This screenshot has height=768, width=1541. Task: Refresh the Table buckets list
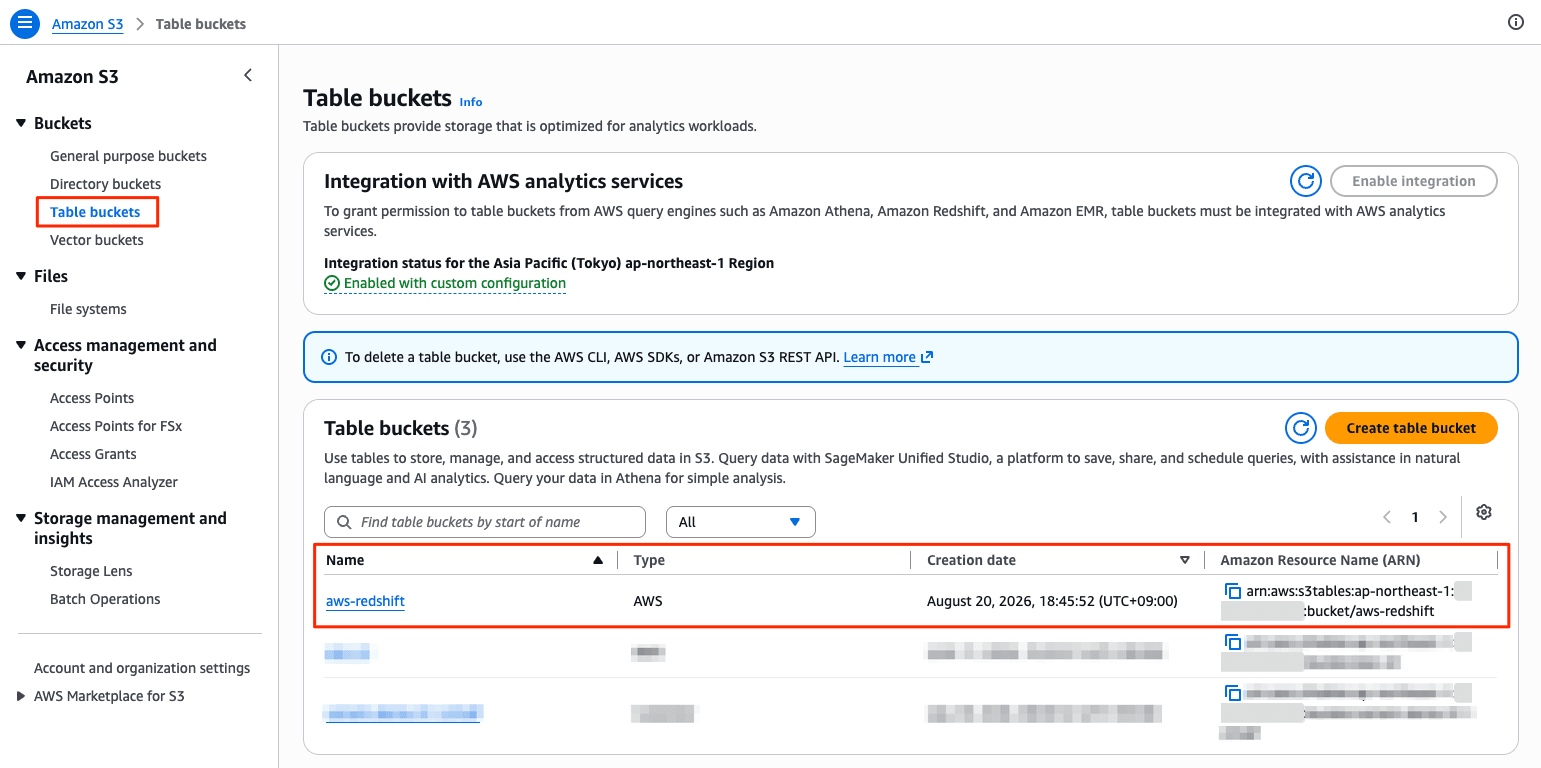tap(1301, 428)
